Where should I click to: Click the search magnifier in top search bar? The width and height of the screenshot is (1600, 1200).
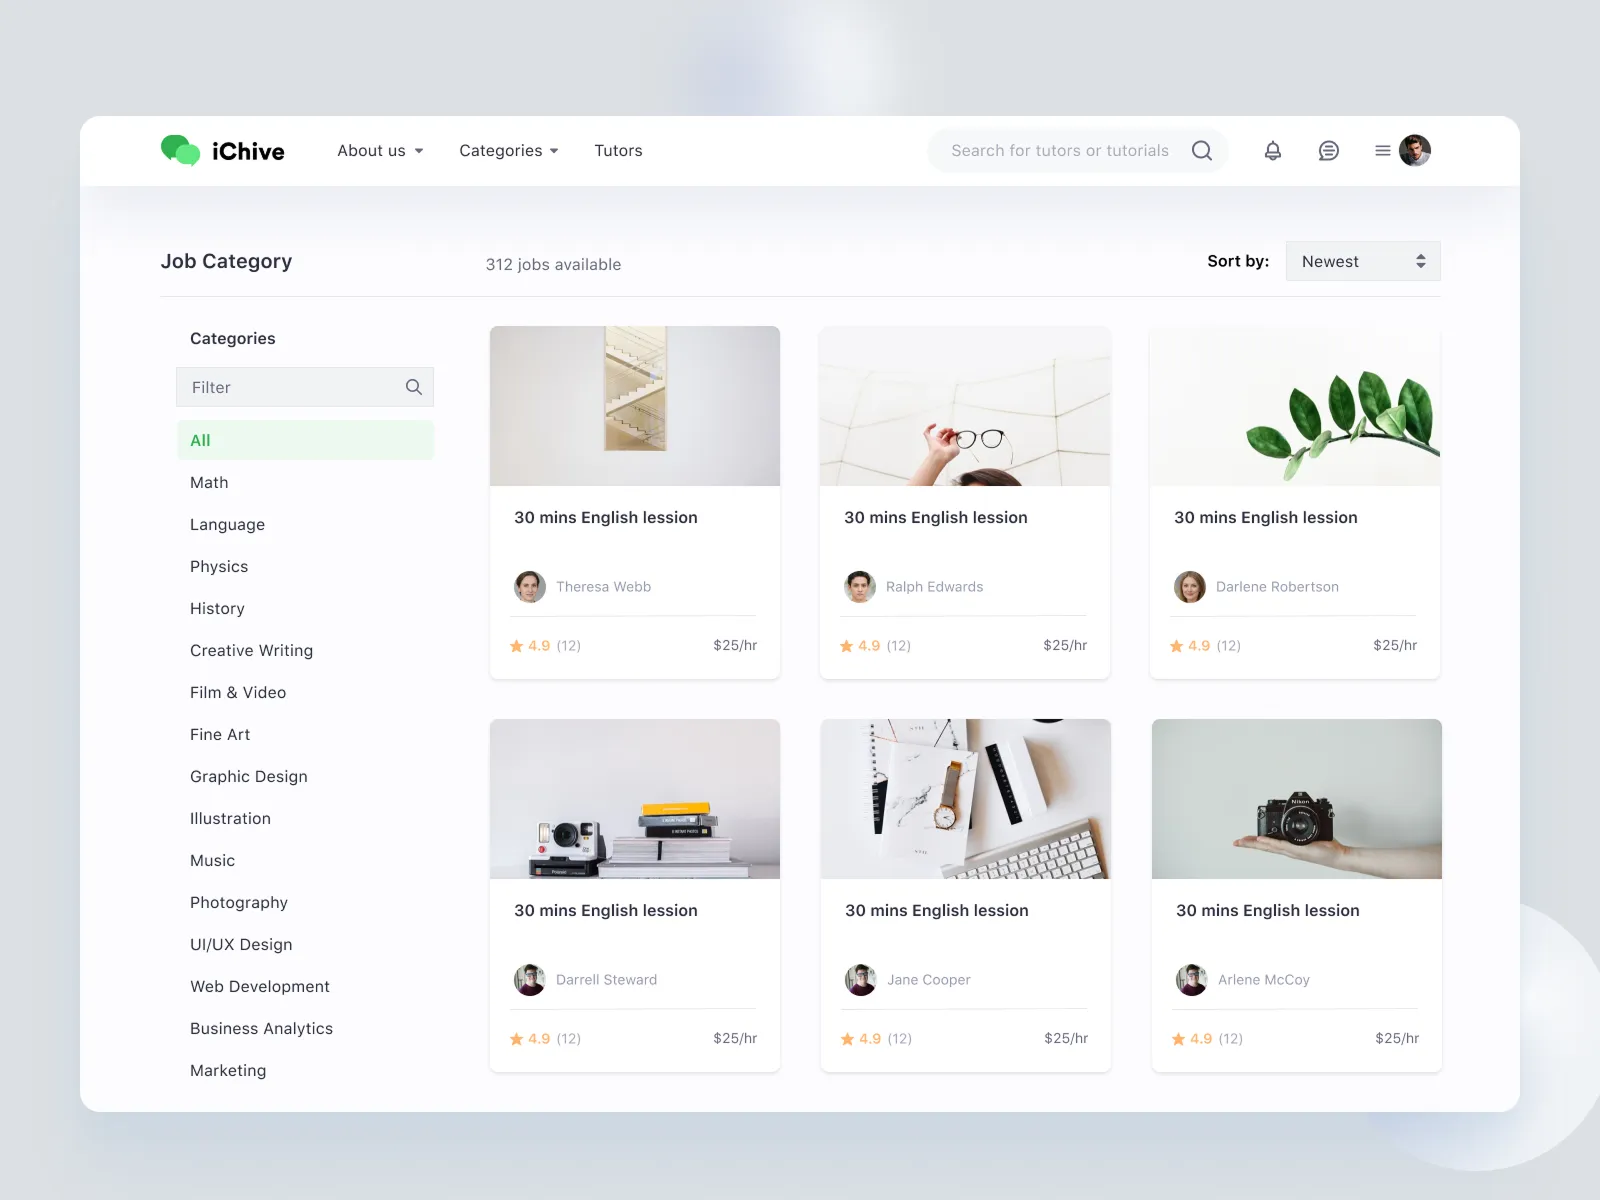(x=1202, y=150)
